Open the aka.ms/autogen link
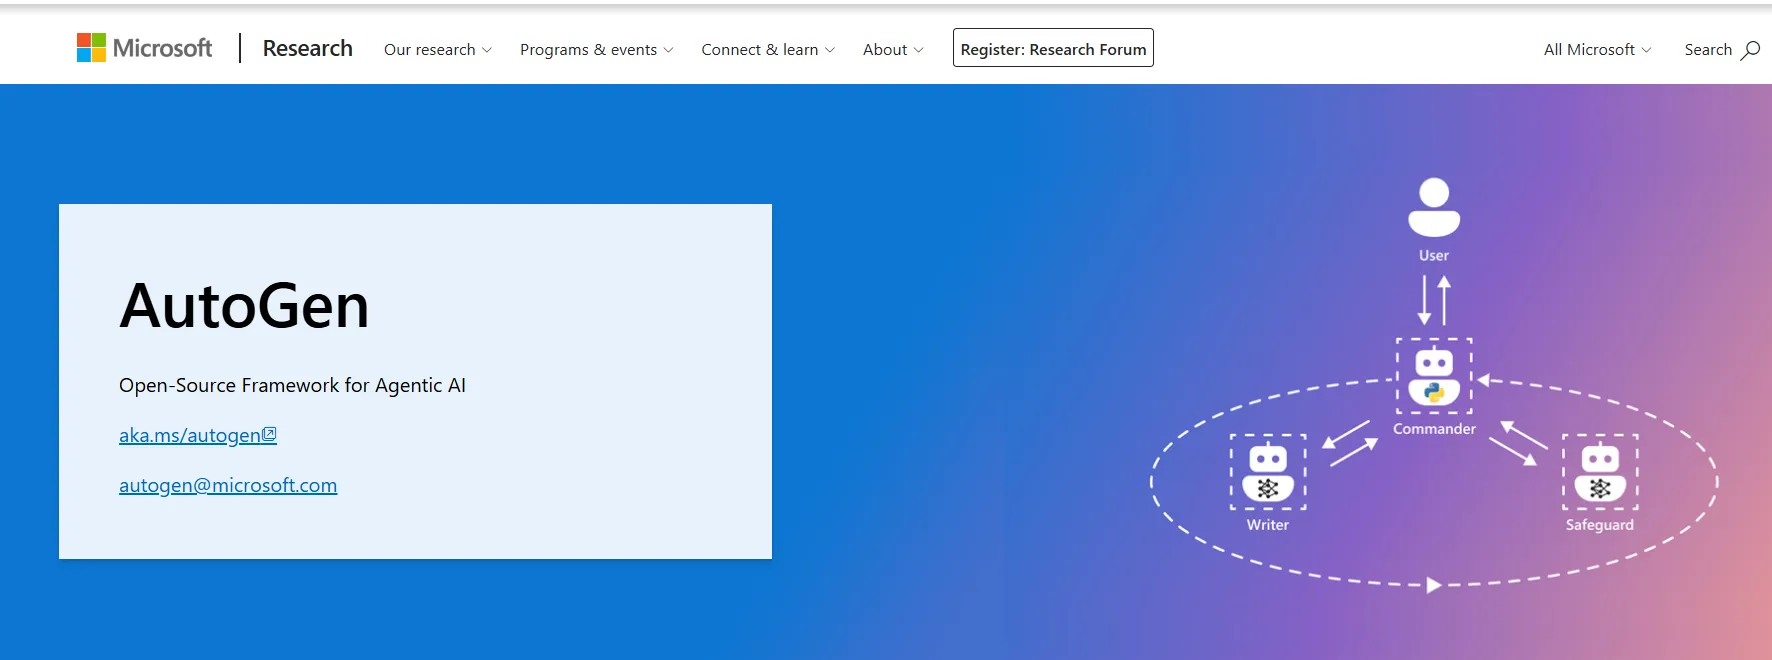Viewport: 1772px width, 660px height. [x=197, y=435]
